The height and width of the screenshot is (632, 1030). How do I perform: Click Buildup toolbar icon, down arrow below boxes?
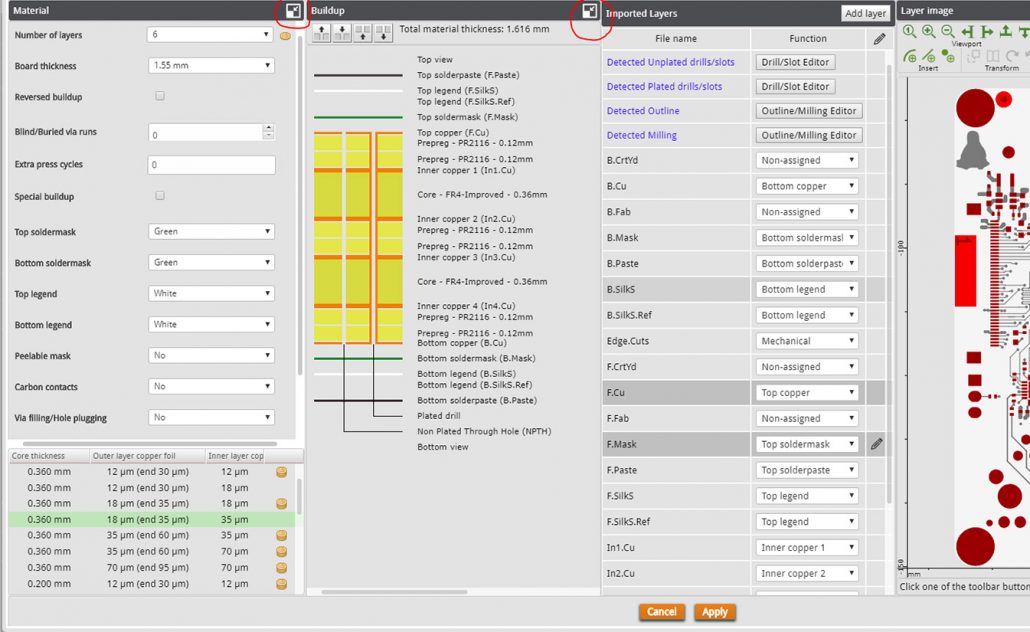[x=384, y=33]
